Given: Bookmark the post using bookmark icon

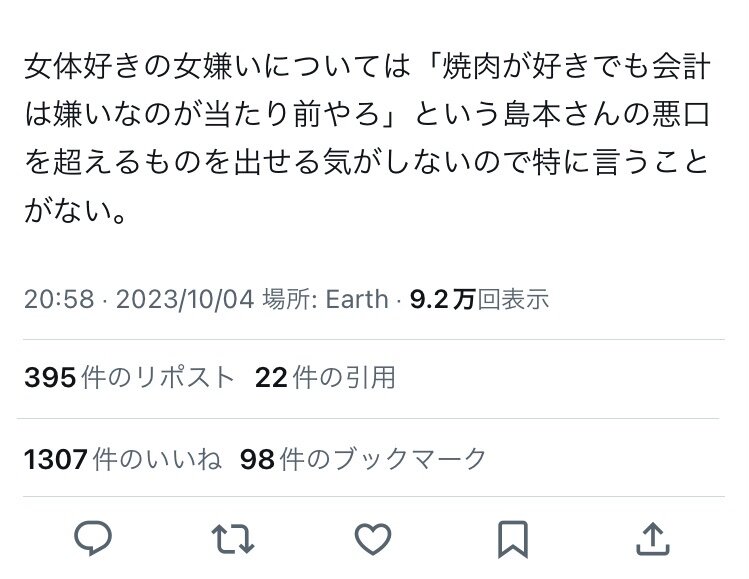Looking at the screenshot, I should click(513, 540).
